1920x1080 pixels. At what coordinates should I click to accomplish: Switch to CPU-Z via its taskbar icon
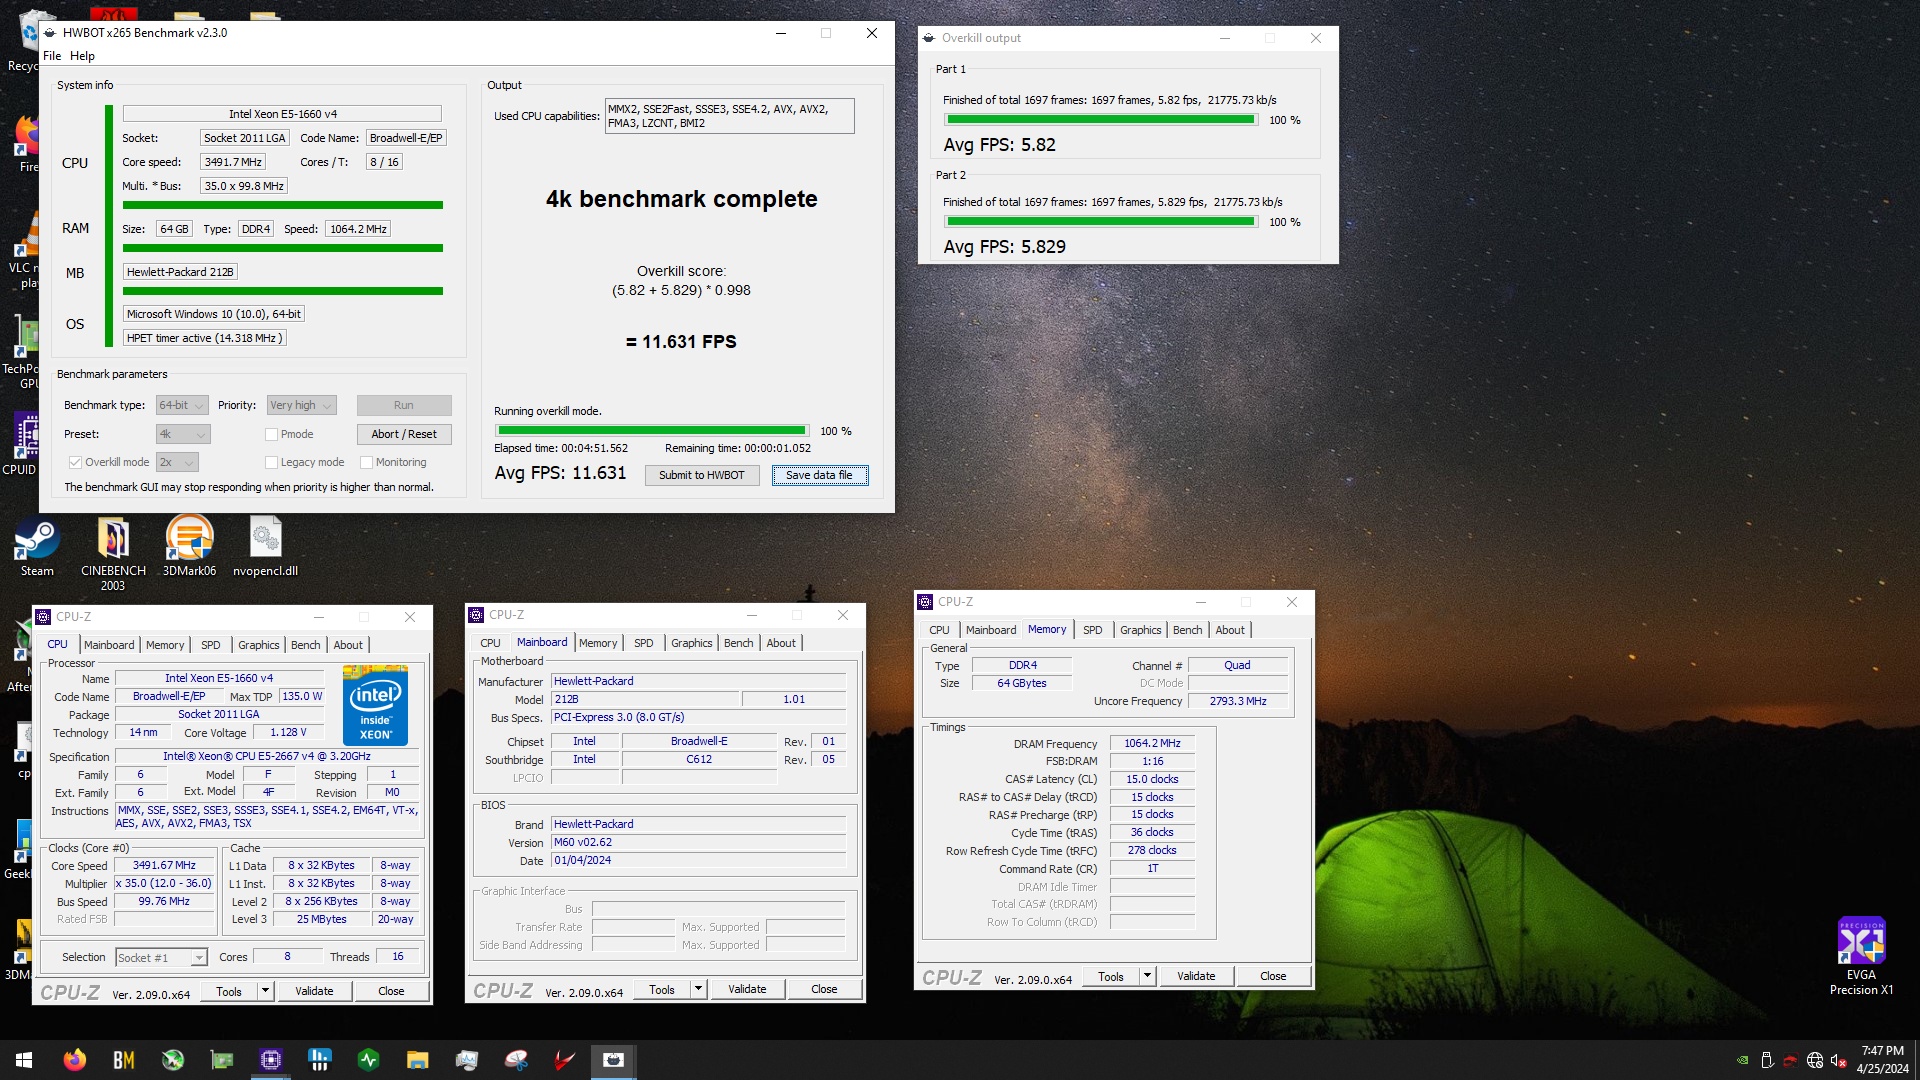[271, 1060]
